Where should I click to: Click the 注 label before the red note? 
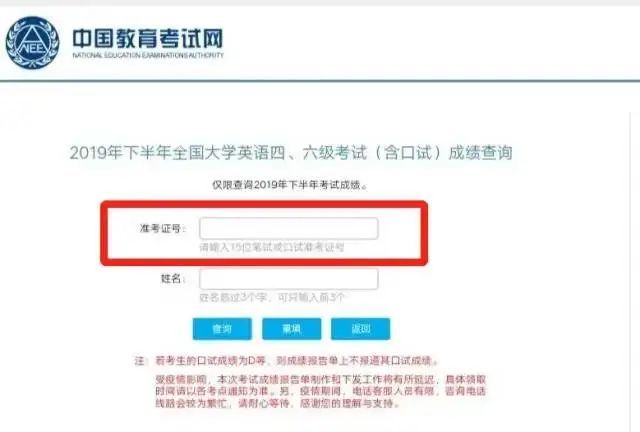[x=140, y=361]
